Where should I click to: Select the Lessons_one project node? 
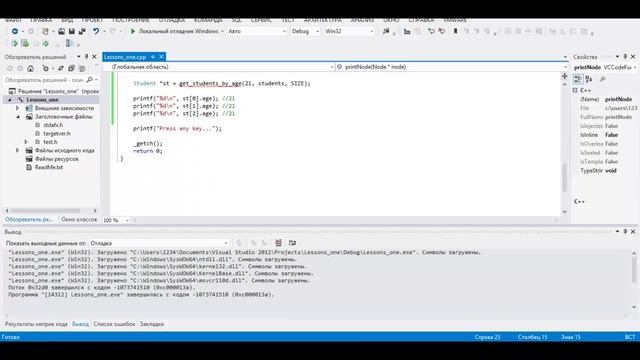click(42, 100)
